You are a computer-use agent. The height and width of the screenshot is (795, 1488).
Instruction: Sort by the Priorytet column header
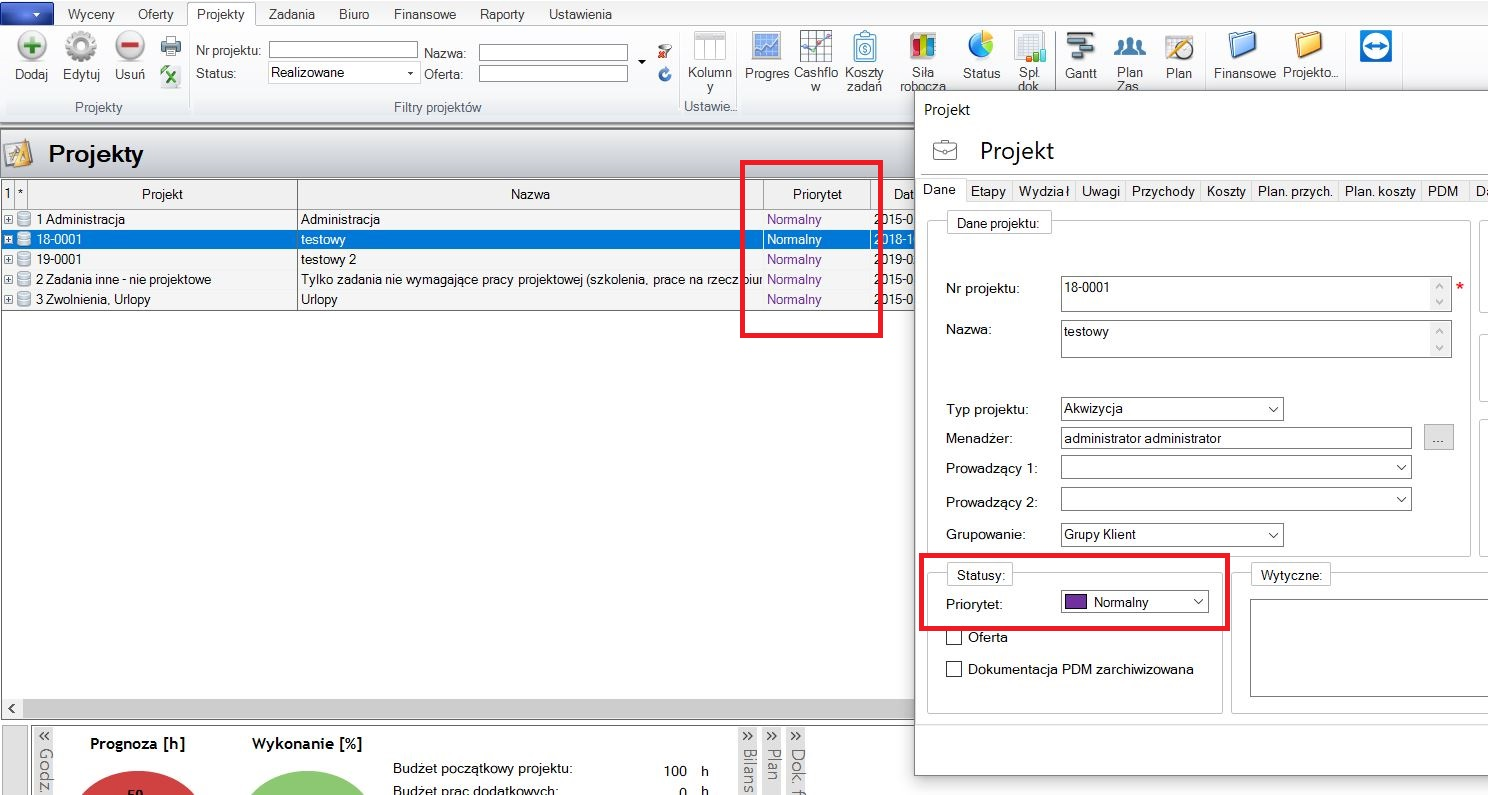(x=817, y=194)
